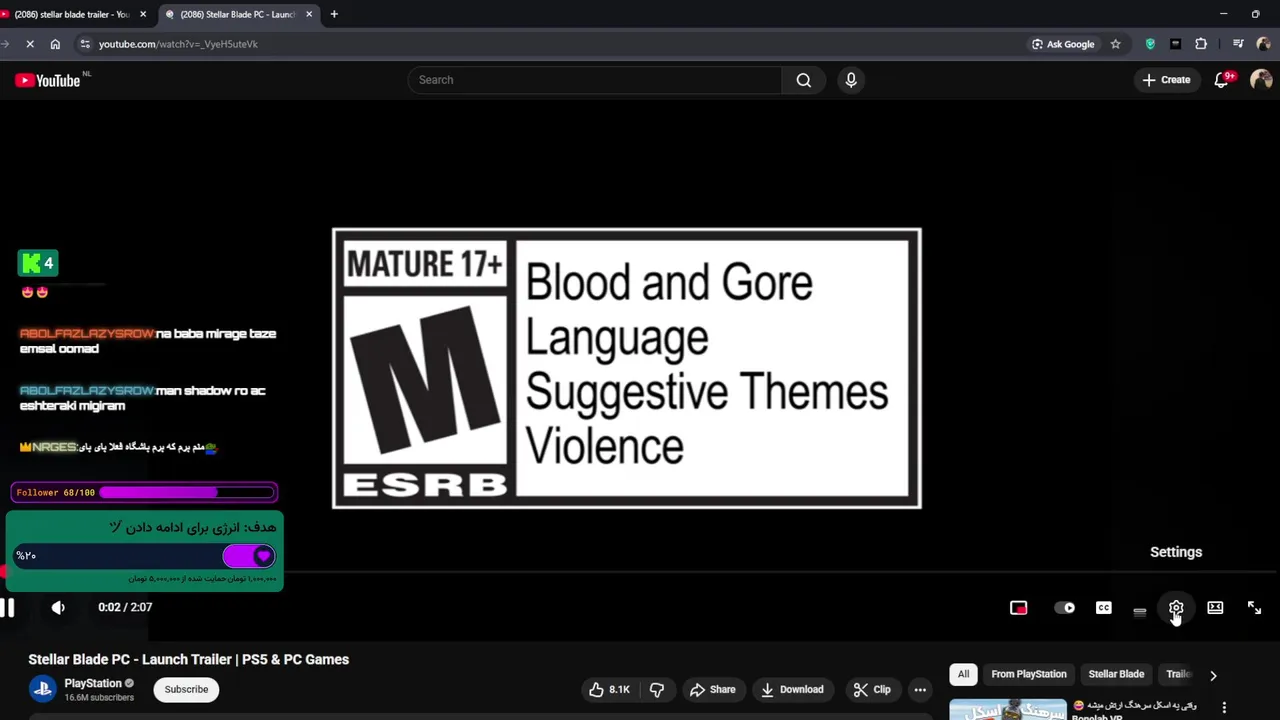Click the Download button
Viewport: 1280px width, 720px height.
click(x=792, y=689)
